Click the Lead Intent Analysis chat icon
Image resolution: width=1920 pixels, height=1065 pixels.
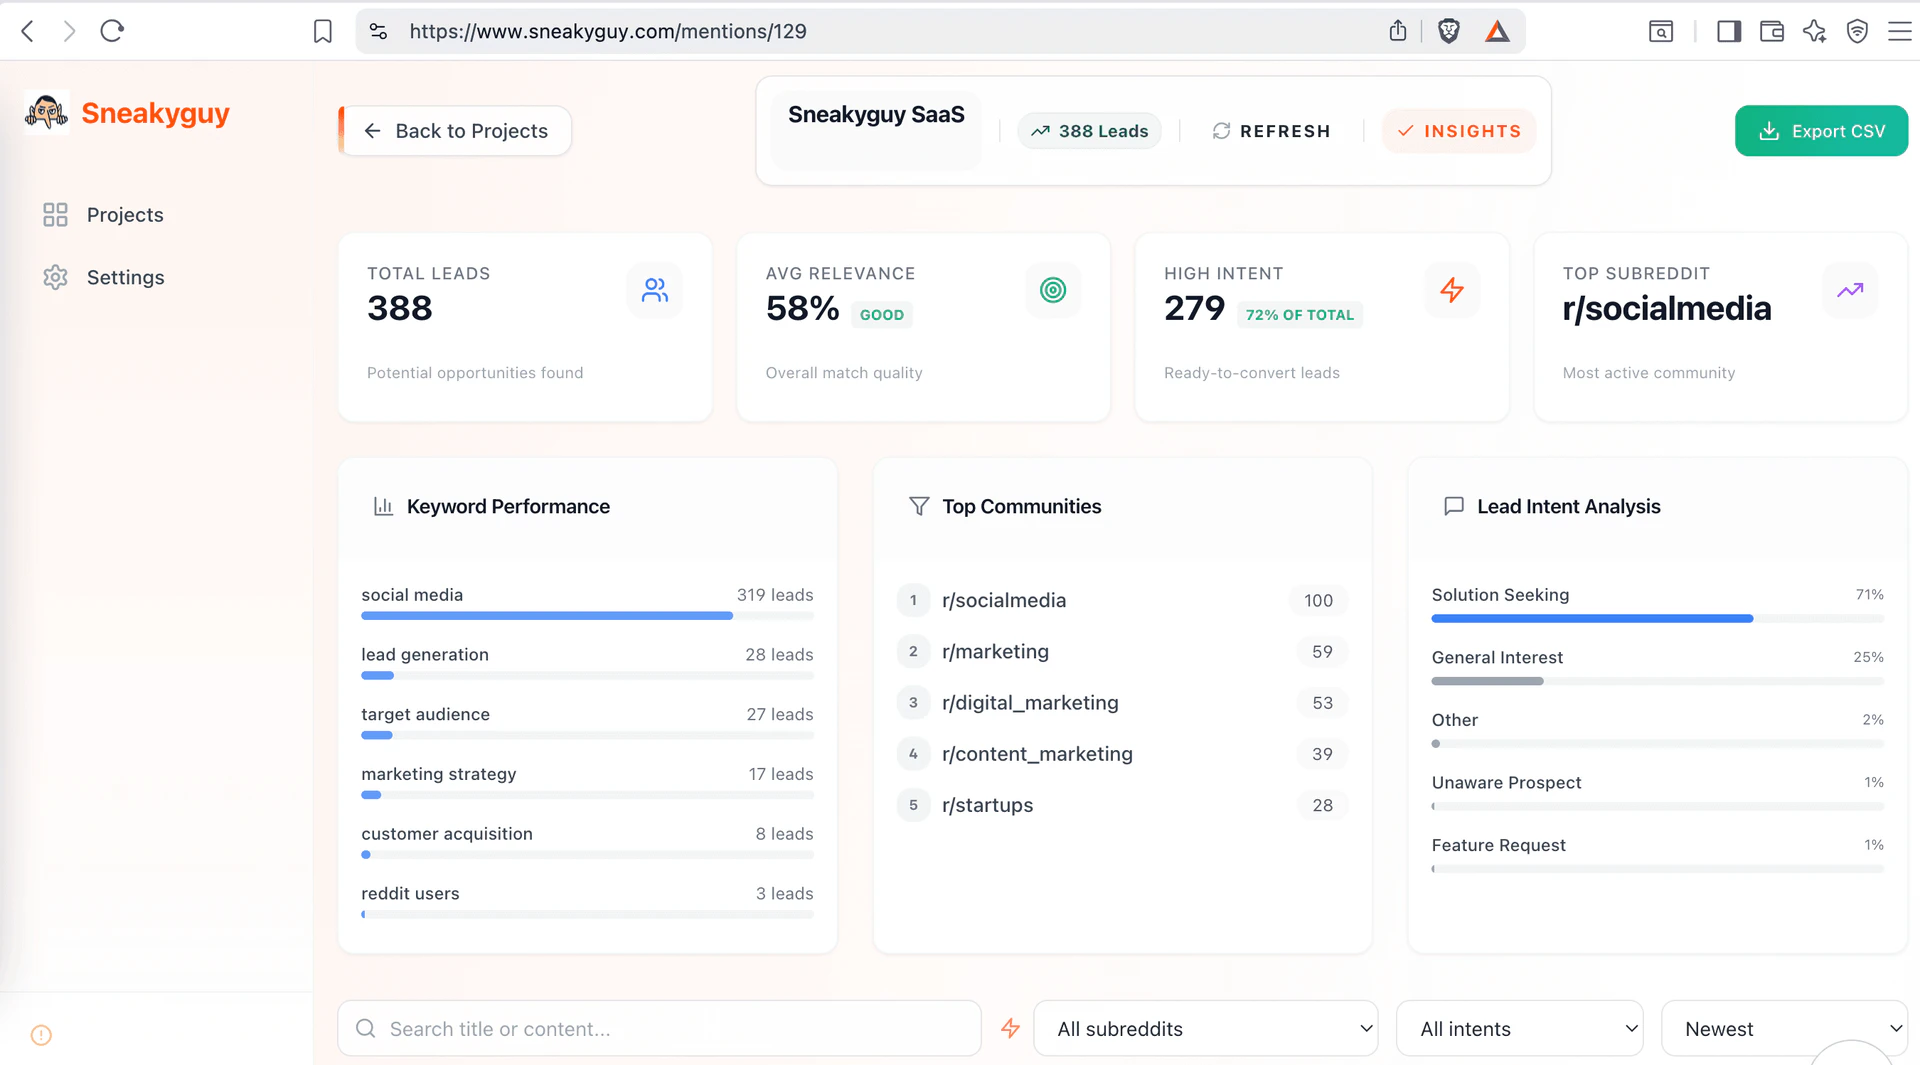[x=1454, y=506]
